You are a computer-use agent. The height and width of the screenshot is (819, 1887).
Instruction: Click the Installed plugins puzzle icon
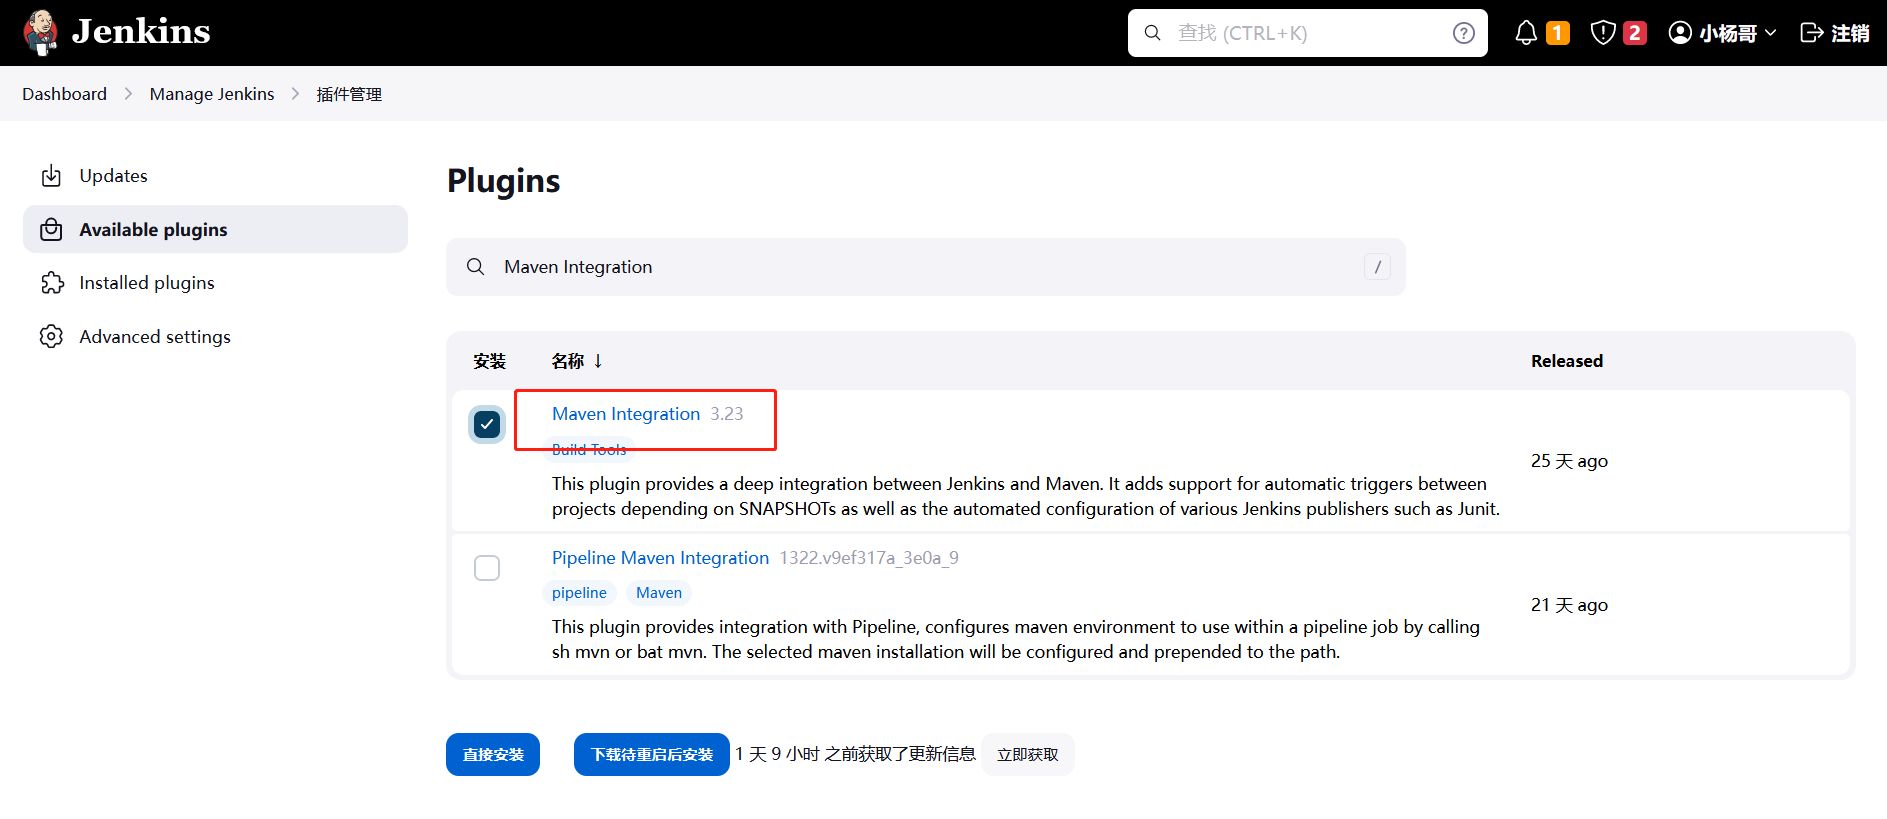click(51, 283)
